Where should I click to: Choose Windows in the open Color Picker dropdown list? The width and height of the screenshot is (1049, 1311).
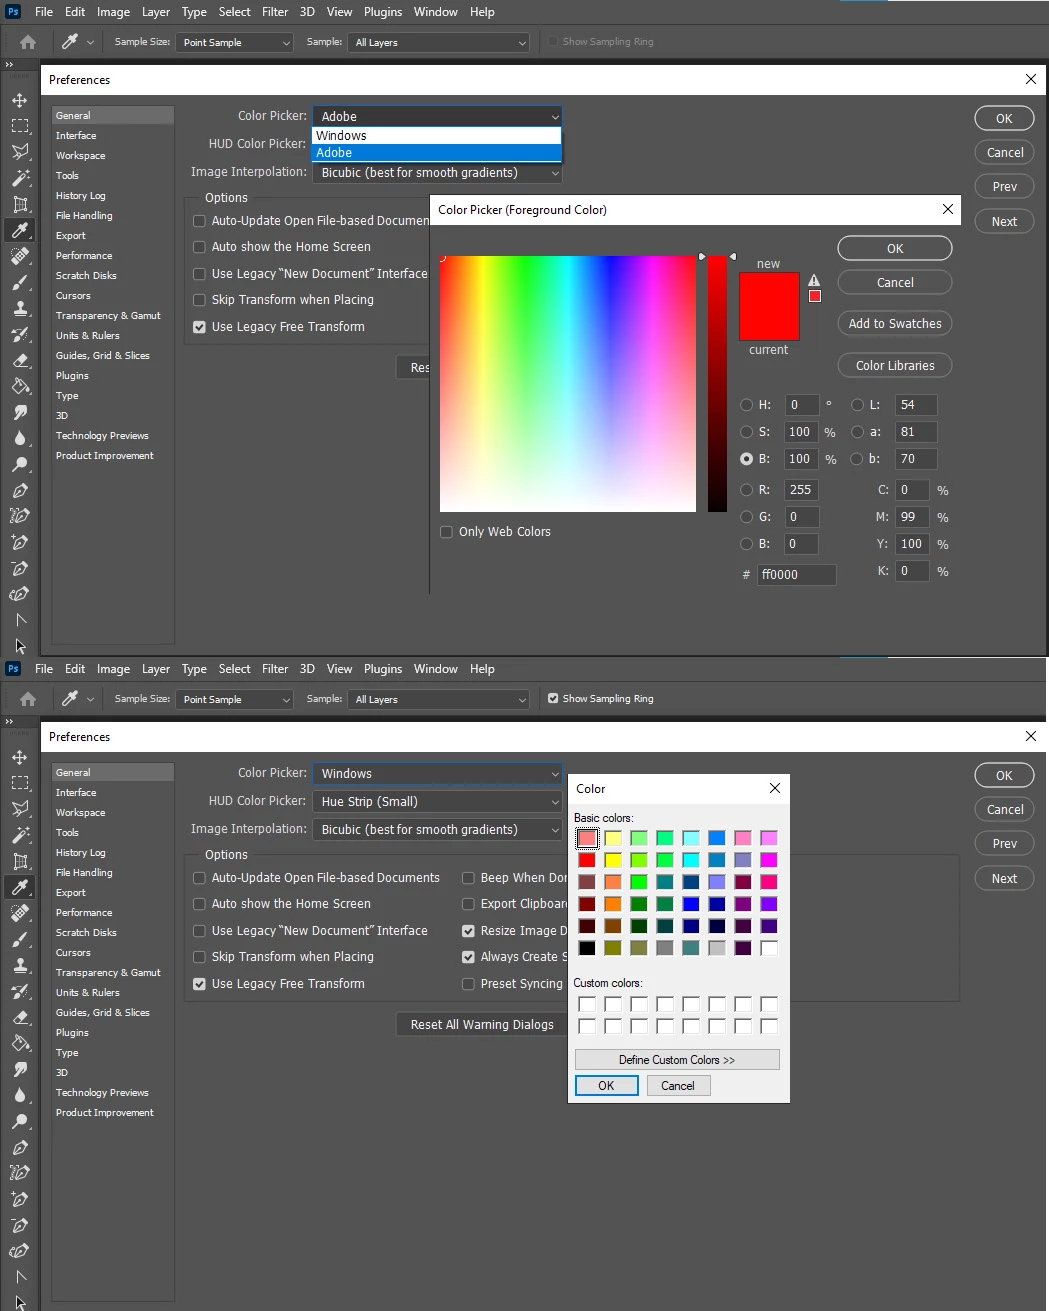tap(437, 136)
